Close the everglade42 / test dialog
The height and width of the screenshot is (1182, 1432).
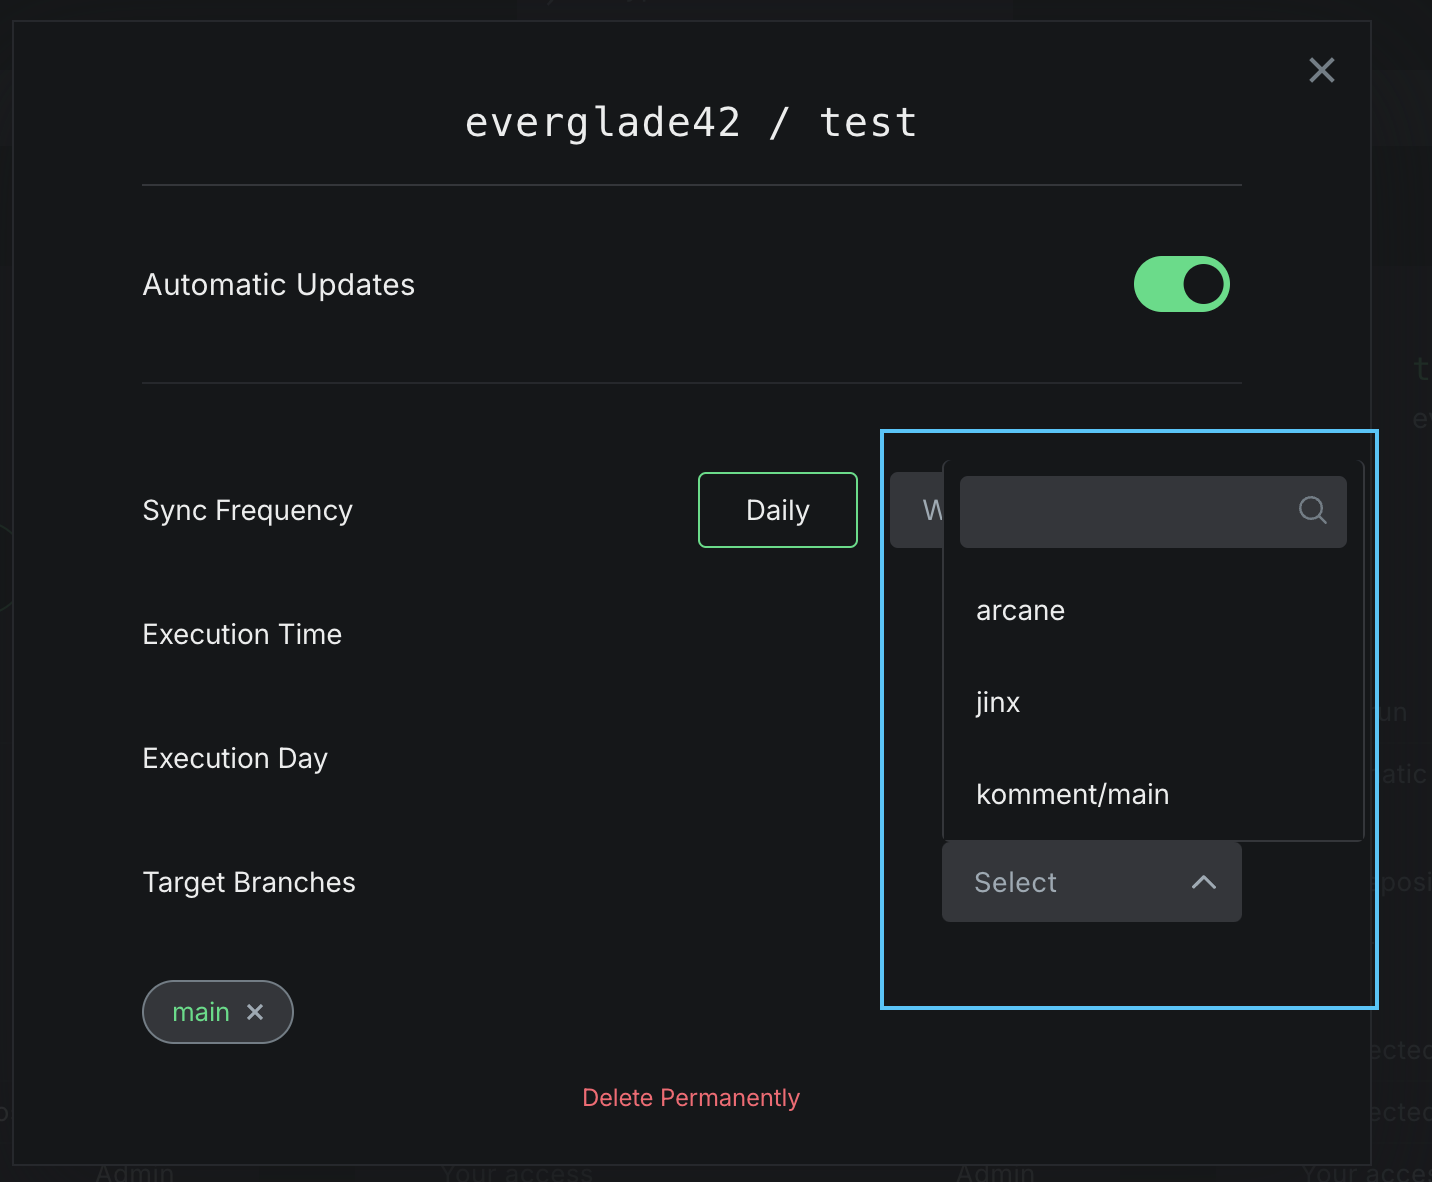tap(1322, 70)
